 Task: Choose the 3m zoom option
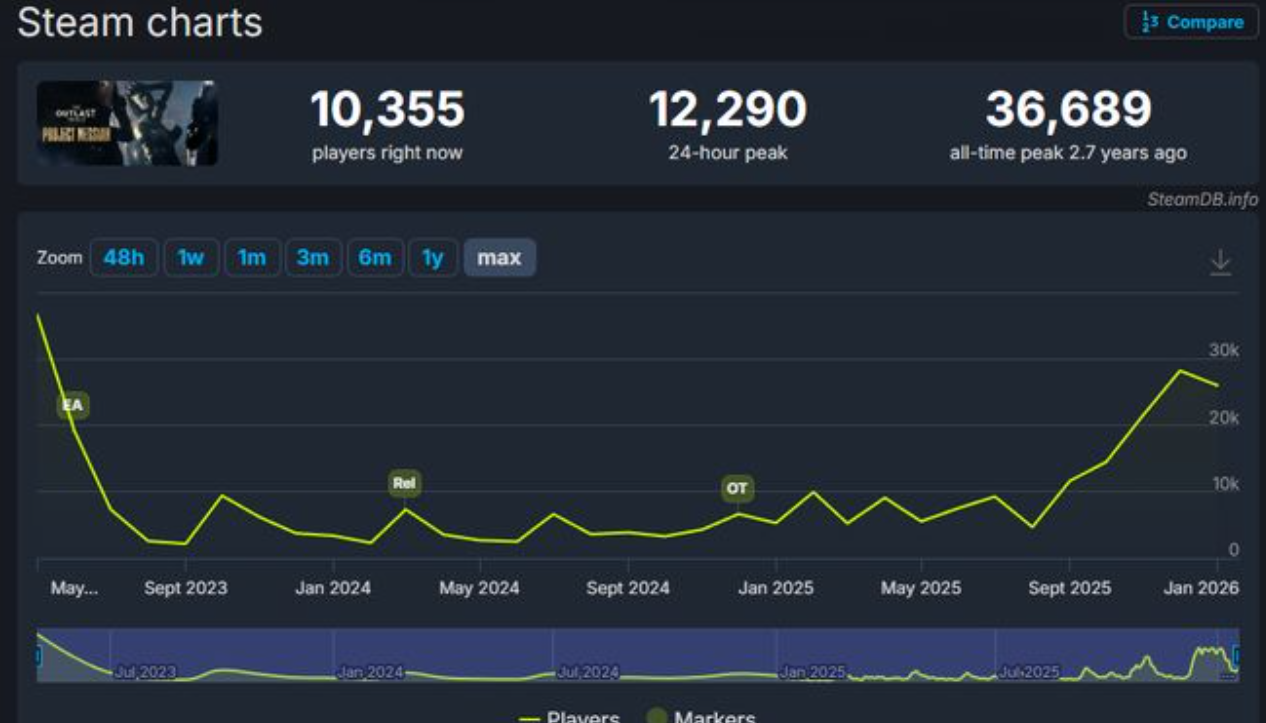(313, 258)
